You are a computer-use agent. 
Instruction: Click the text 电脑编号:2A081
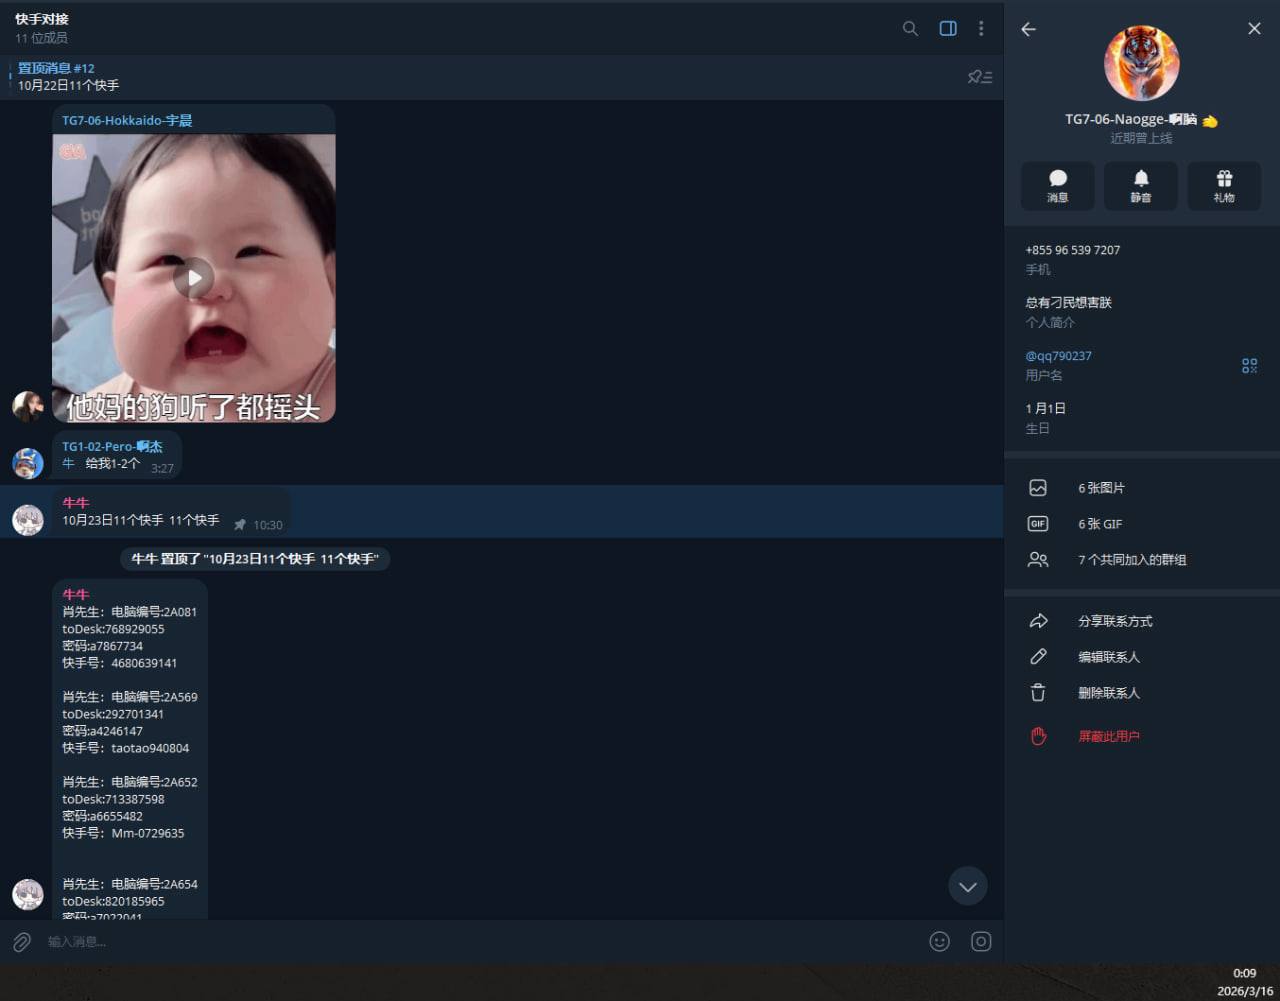154,612
